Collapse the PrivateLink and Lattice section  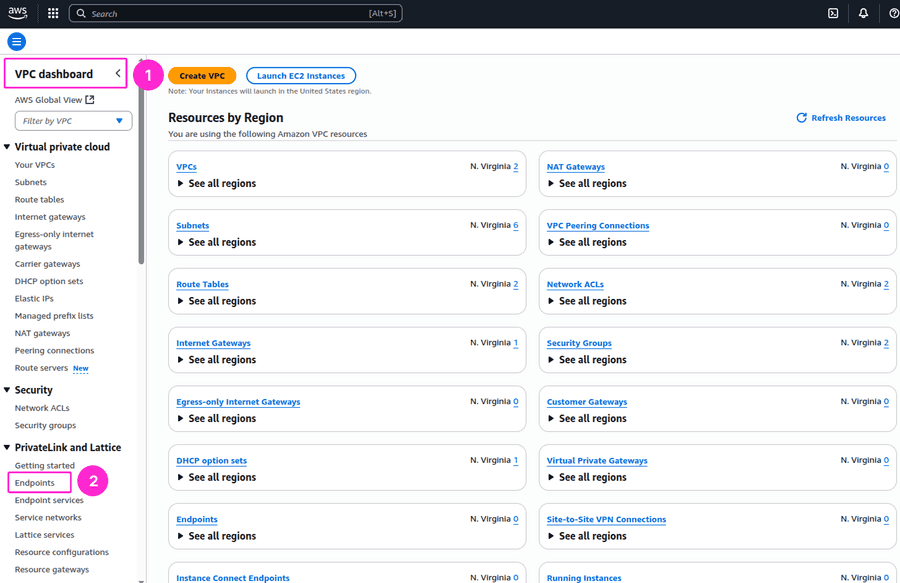pos(8,447)
